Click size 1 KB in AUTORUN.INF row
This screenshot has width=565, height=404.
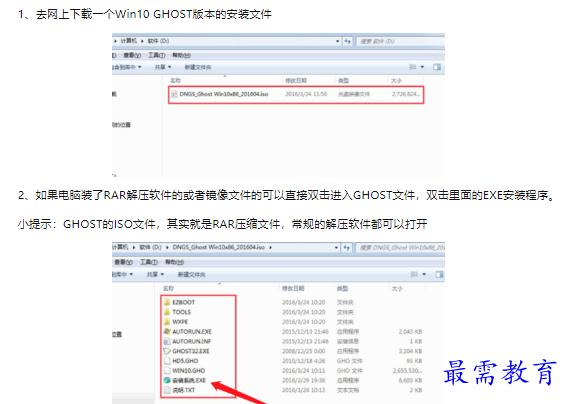[415, 341]
